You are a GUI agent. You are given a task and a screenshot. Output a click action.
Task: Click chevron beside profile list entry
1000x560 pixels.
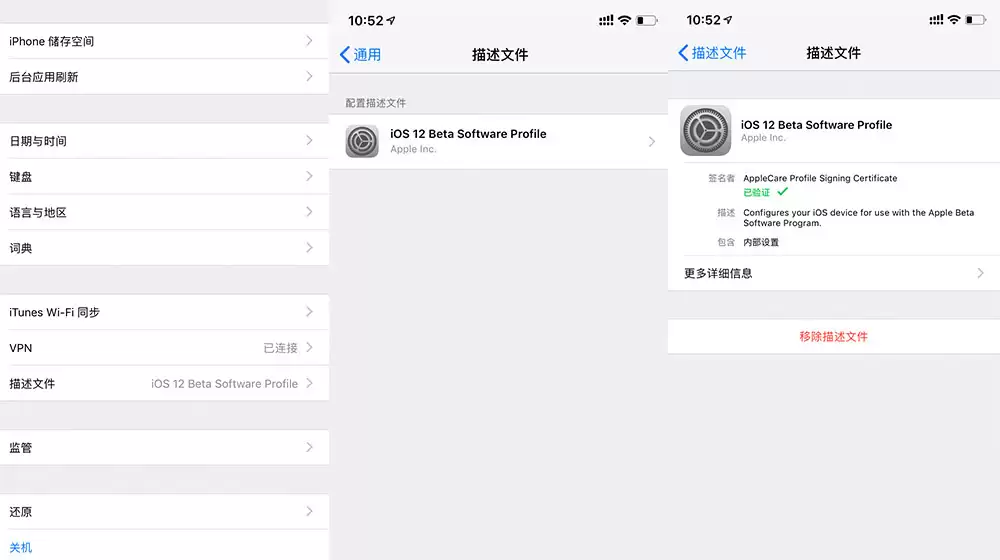pos(652,142)
